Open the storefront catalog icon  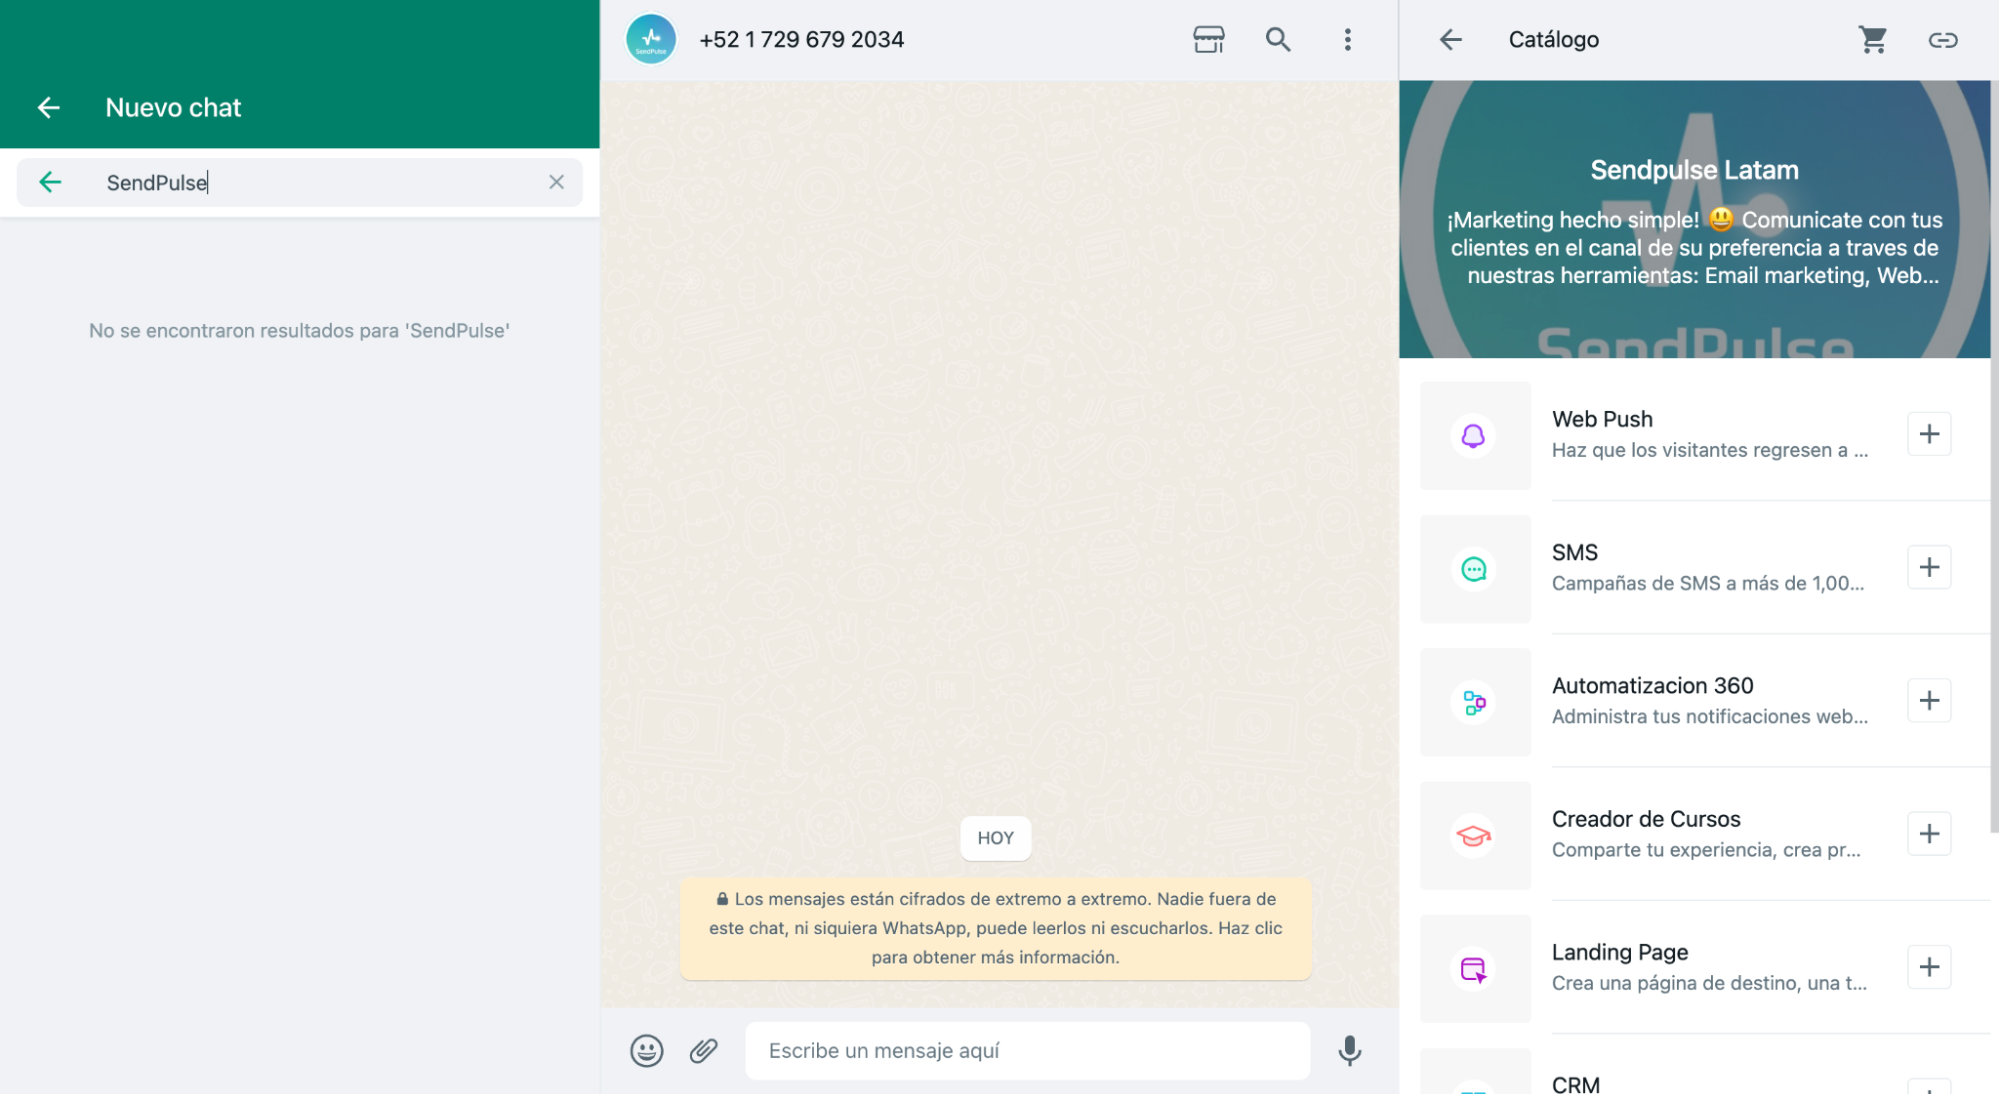click(x=1208, y=40)
